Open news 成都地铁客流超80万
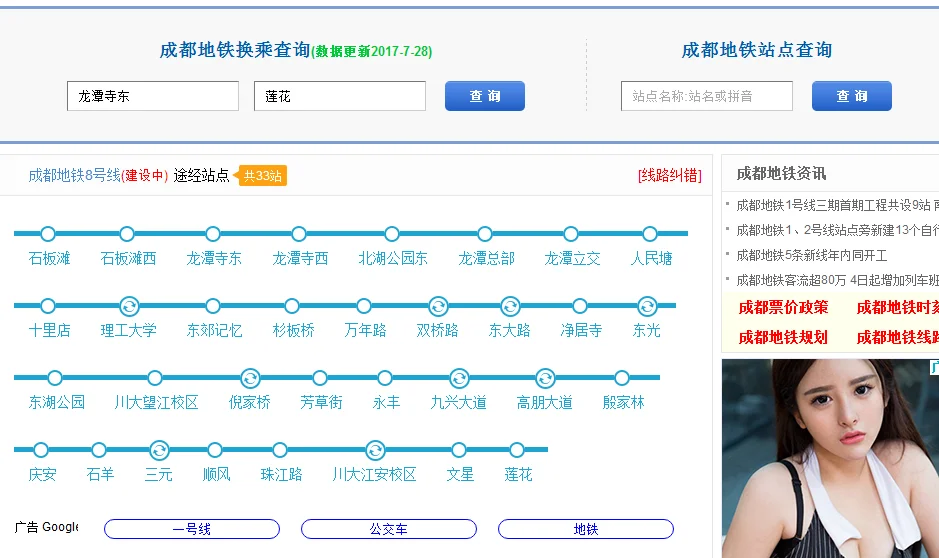 [837, 280]
